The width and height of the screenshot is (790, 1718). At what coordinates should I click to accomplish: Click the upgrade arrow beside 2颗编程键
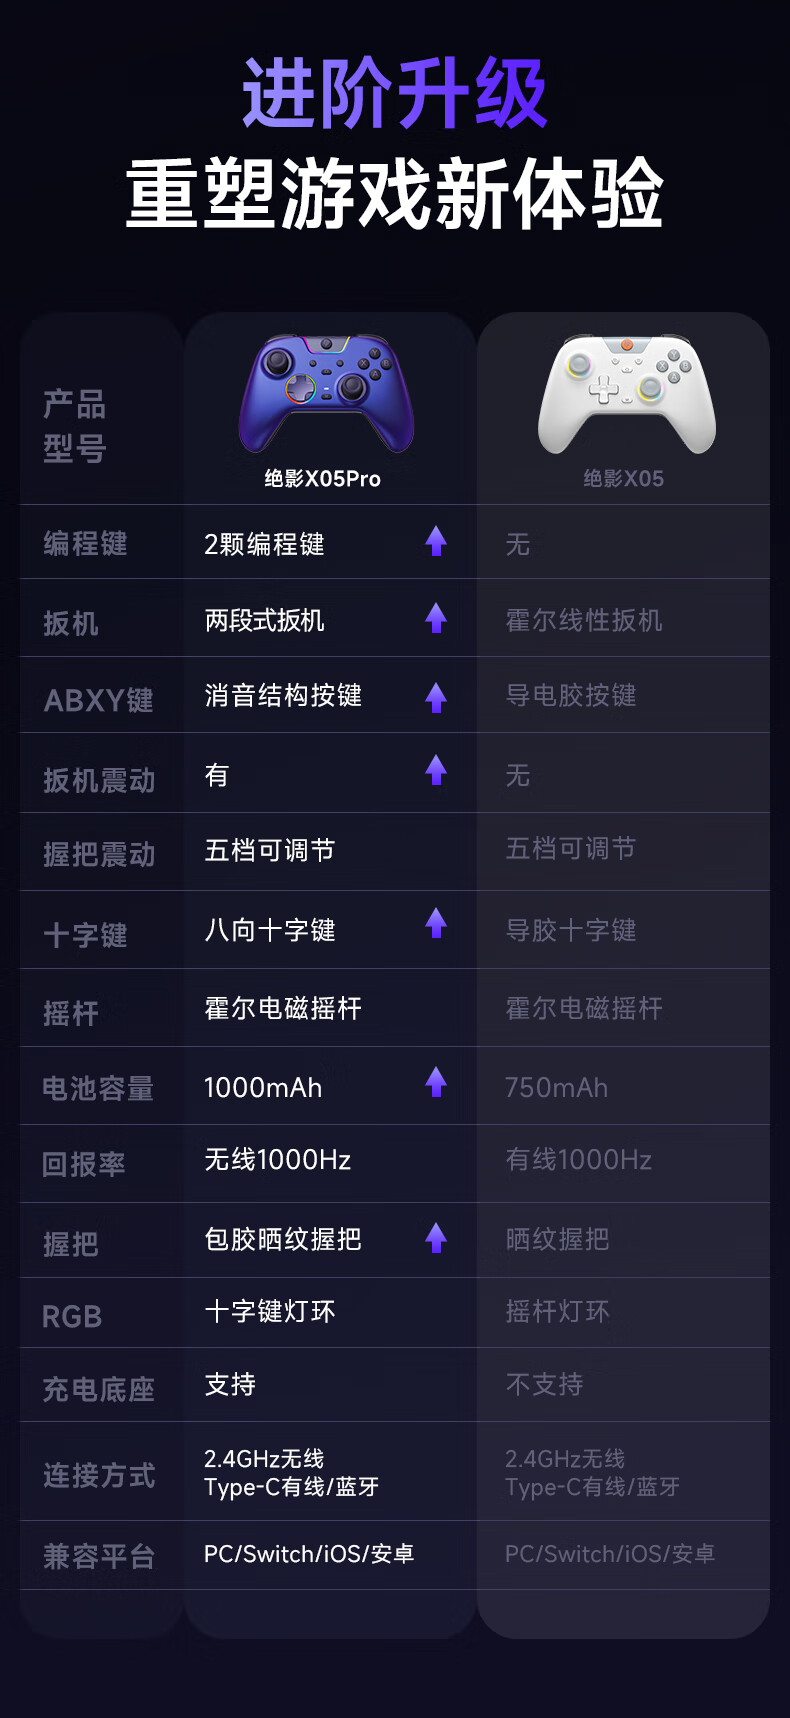(436, 541)
